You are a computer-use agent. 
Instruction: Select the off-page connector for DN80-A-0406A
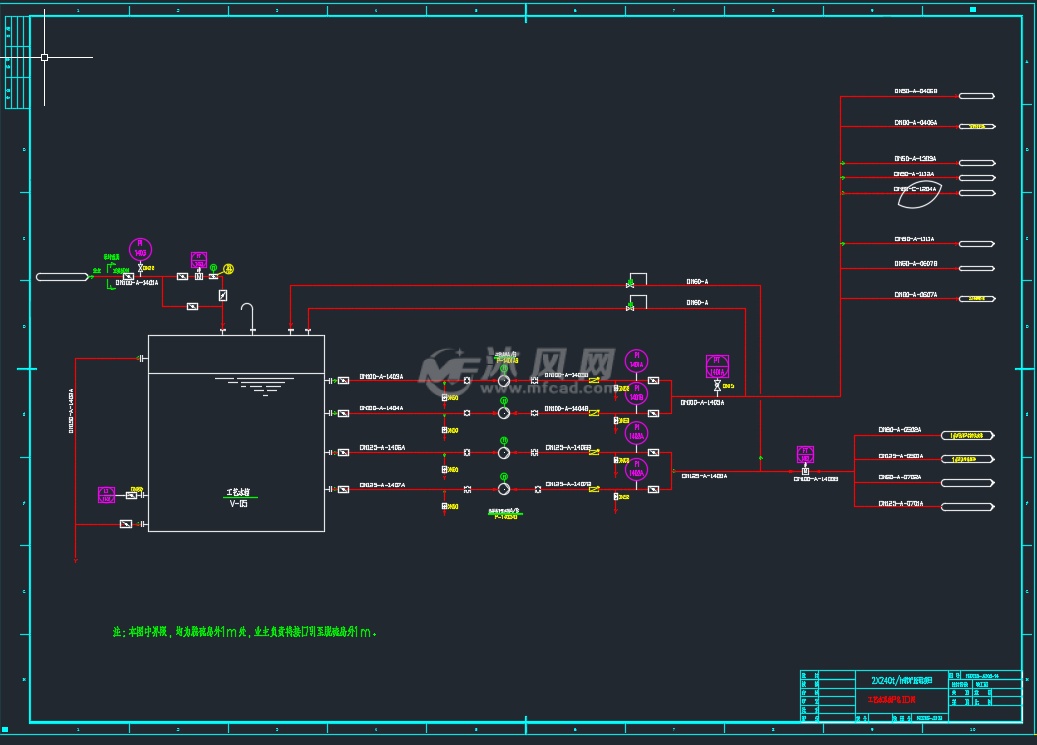tap(977, 126)
